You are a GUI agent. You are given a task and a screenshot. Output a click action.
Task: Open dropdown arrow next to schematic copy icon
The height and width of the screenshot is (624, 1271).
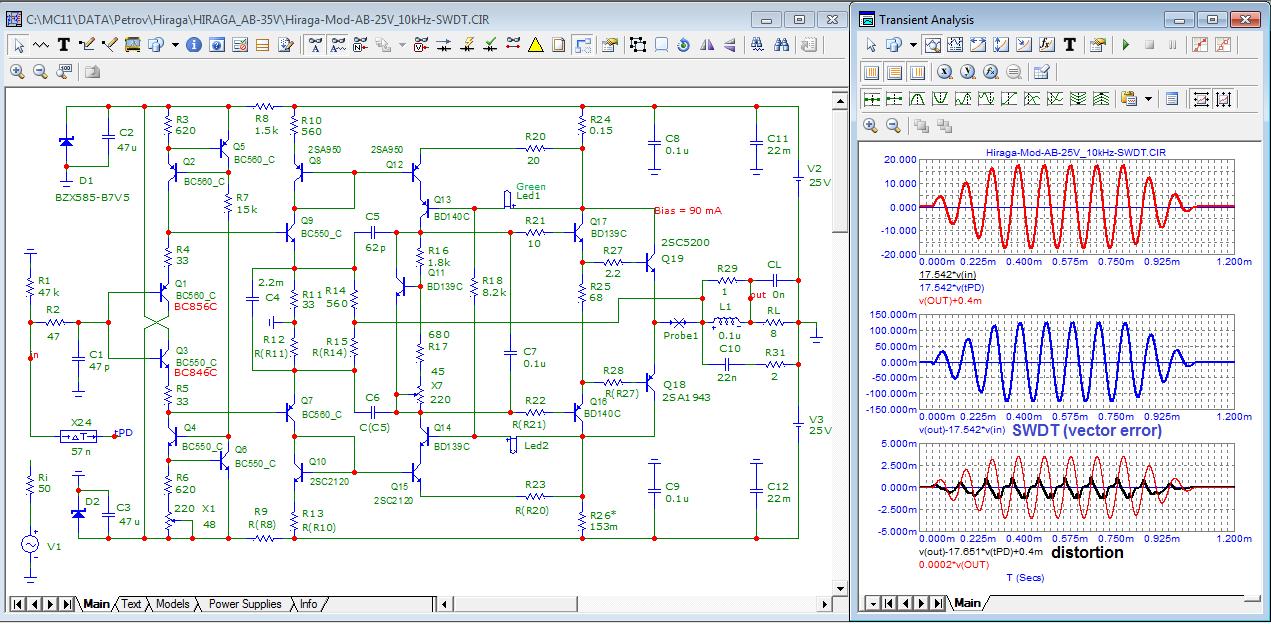coord(175,45)
